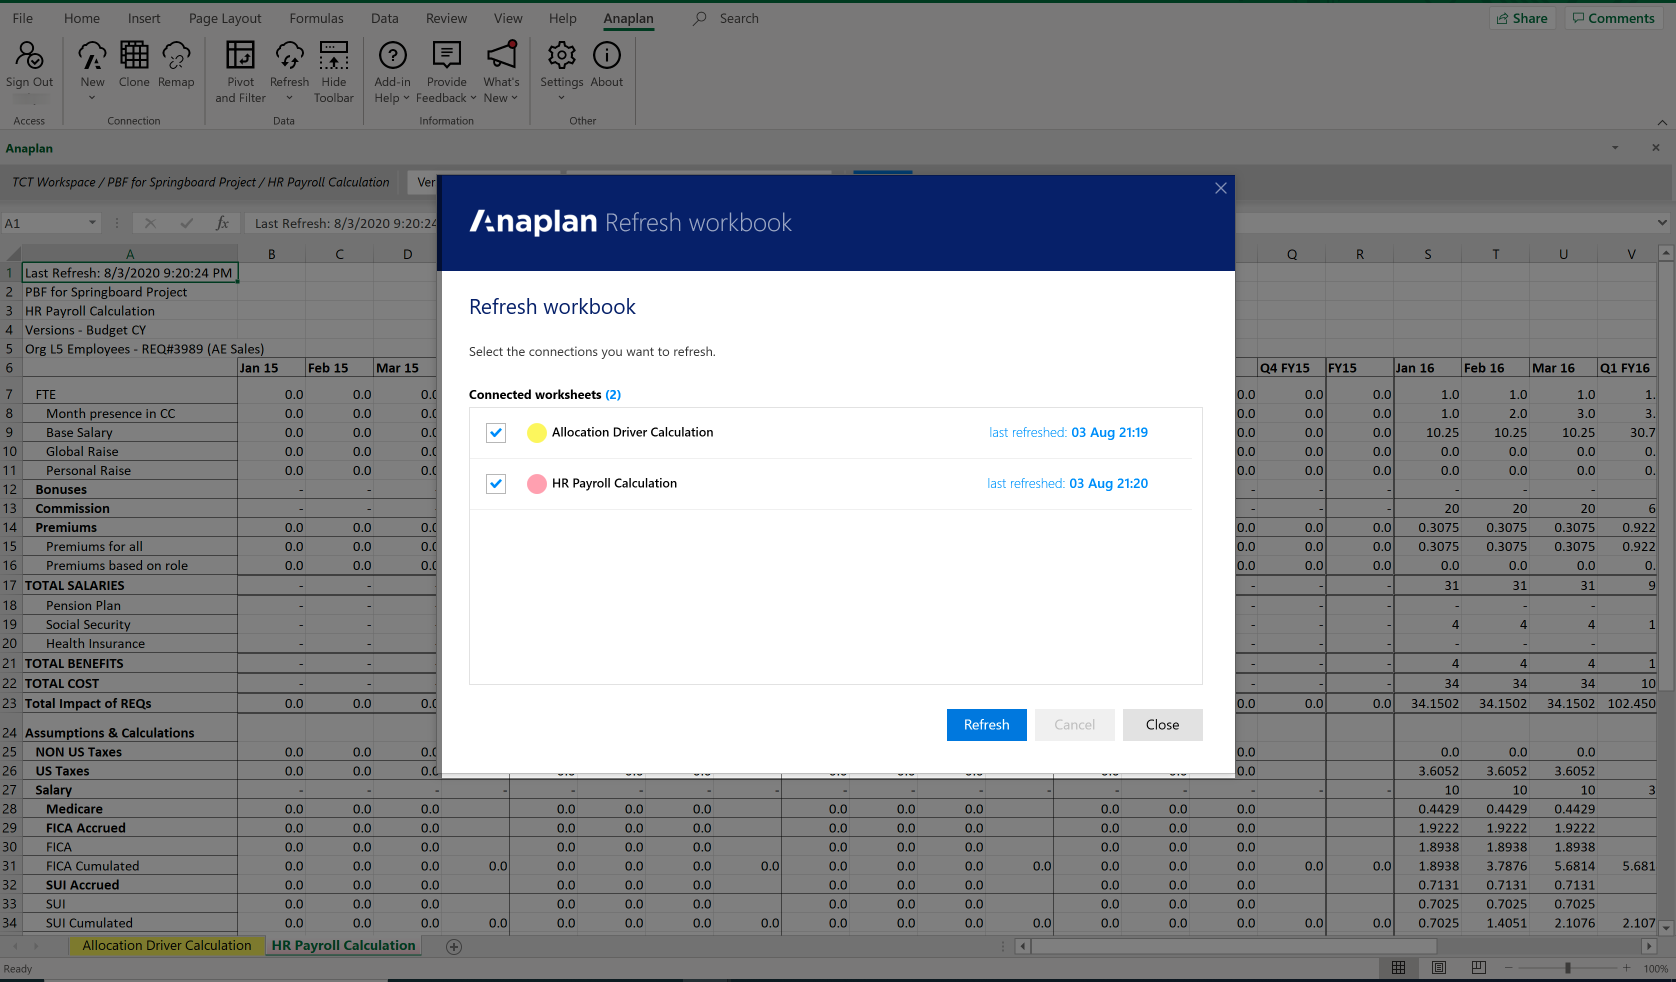Switch to Page Layout view in status bar
The width and height of the screenshot is (1676, 982).
tap(1438, 968)
